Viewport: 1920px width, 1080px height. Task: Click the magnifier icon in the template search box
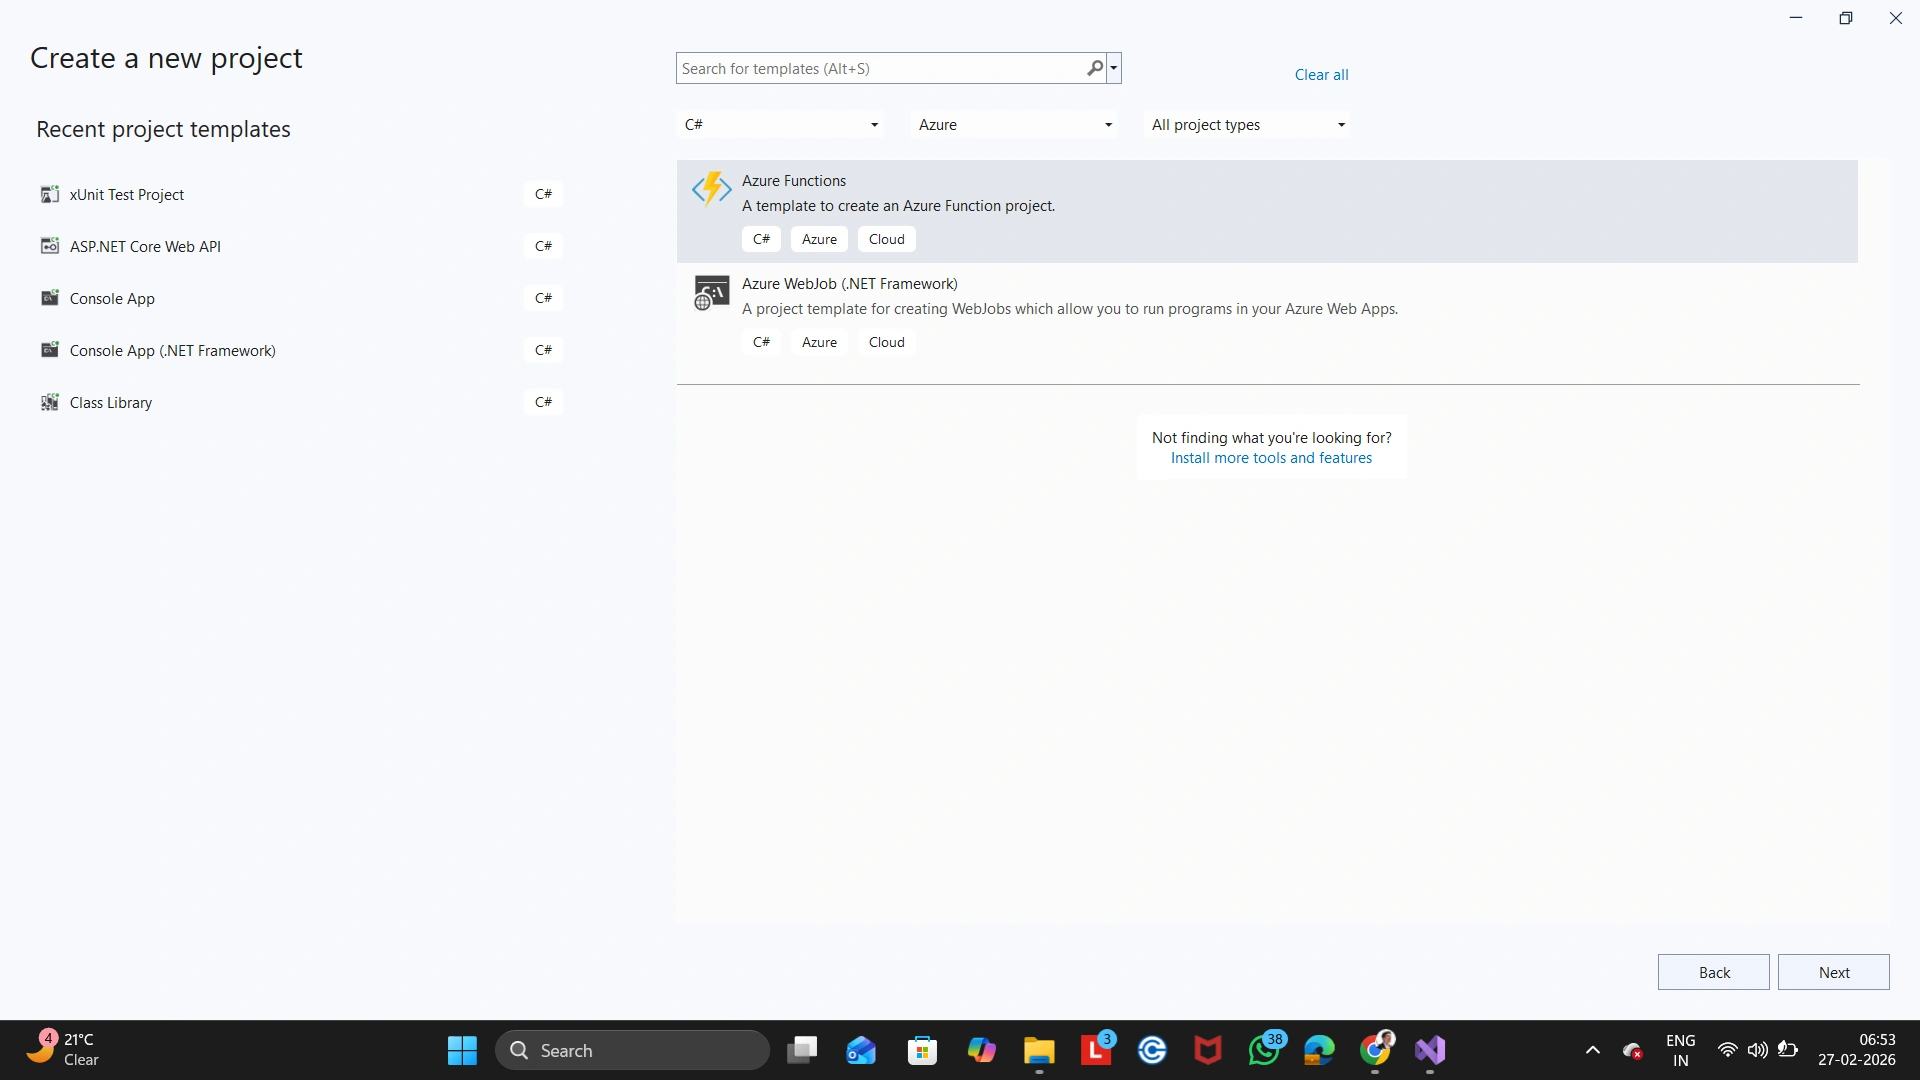click(1095, 68)
